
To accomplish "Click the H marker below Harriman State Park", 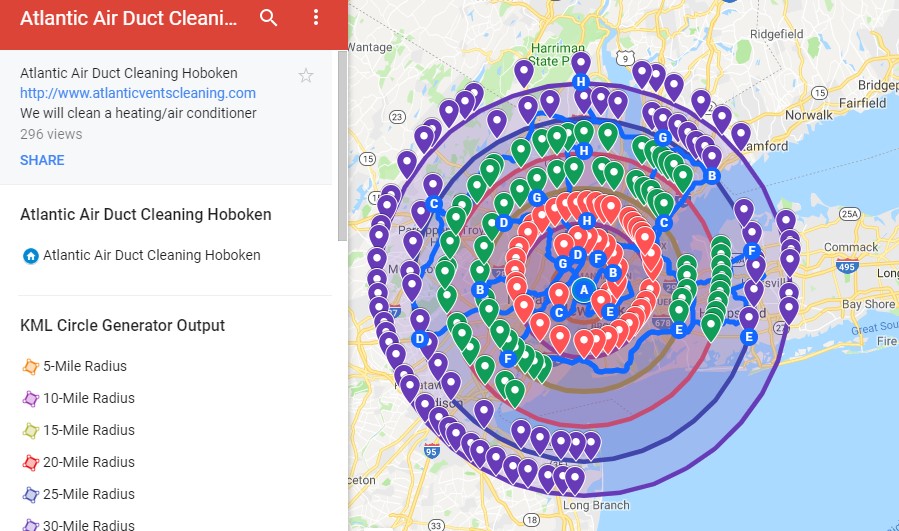I will coord(581,81).
